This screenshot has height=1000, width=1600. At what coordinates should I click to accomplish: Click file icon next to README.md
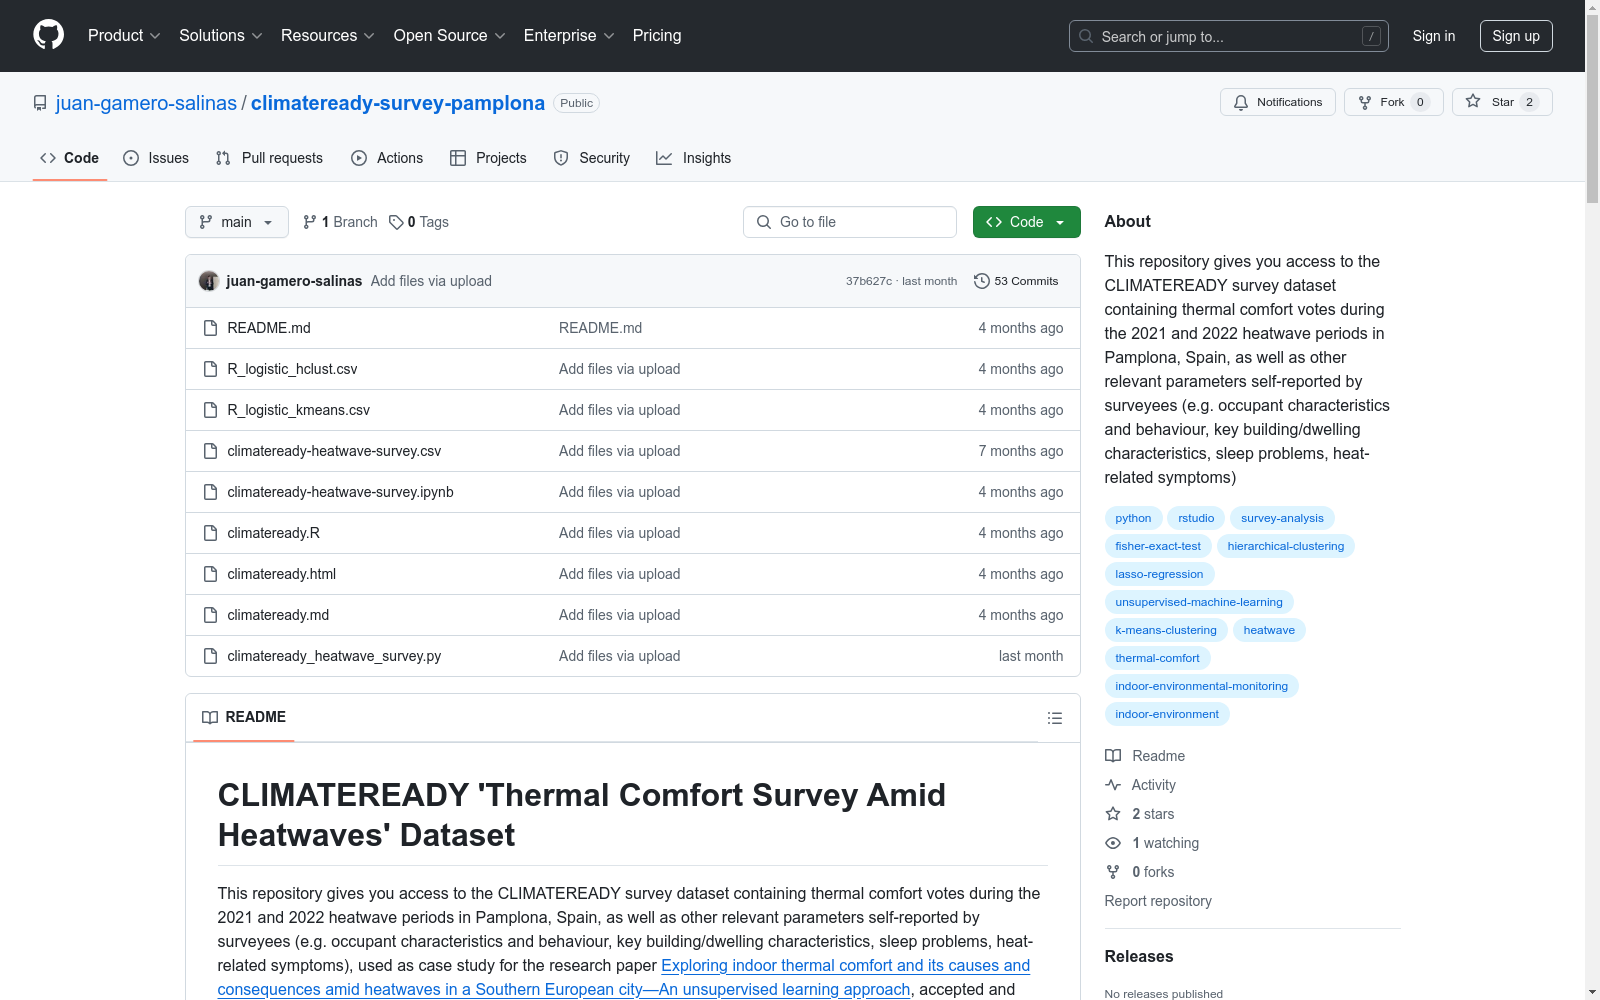(x=210, y=328)
